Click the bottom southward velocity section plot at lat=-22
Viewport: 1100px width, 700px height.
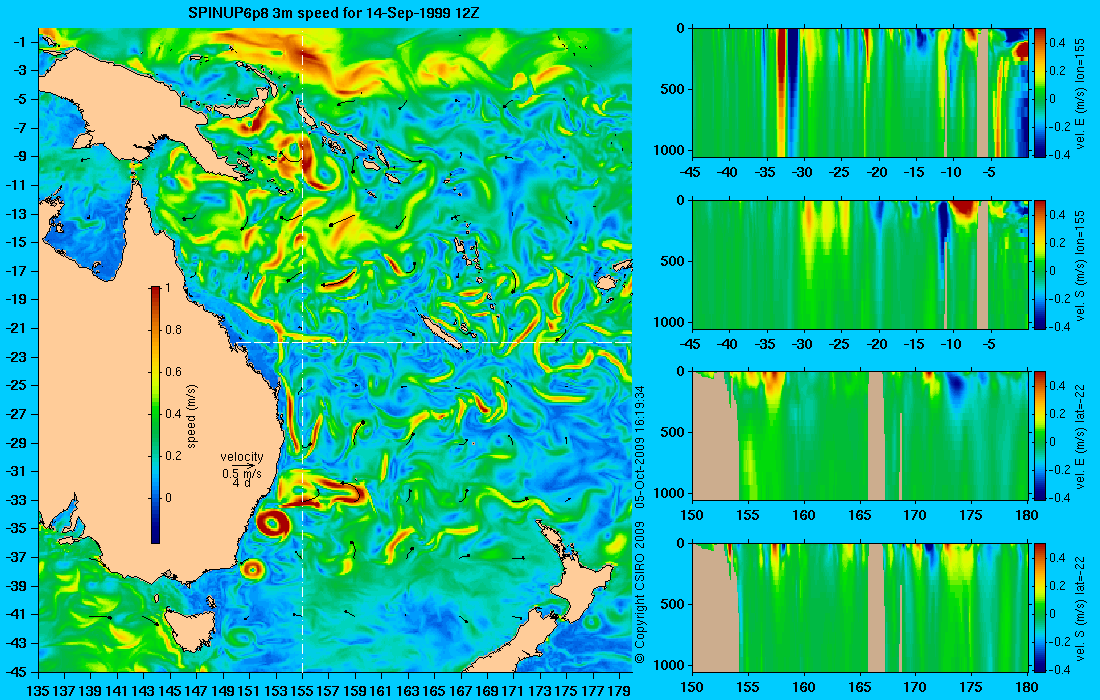[861, 607]
